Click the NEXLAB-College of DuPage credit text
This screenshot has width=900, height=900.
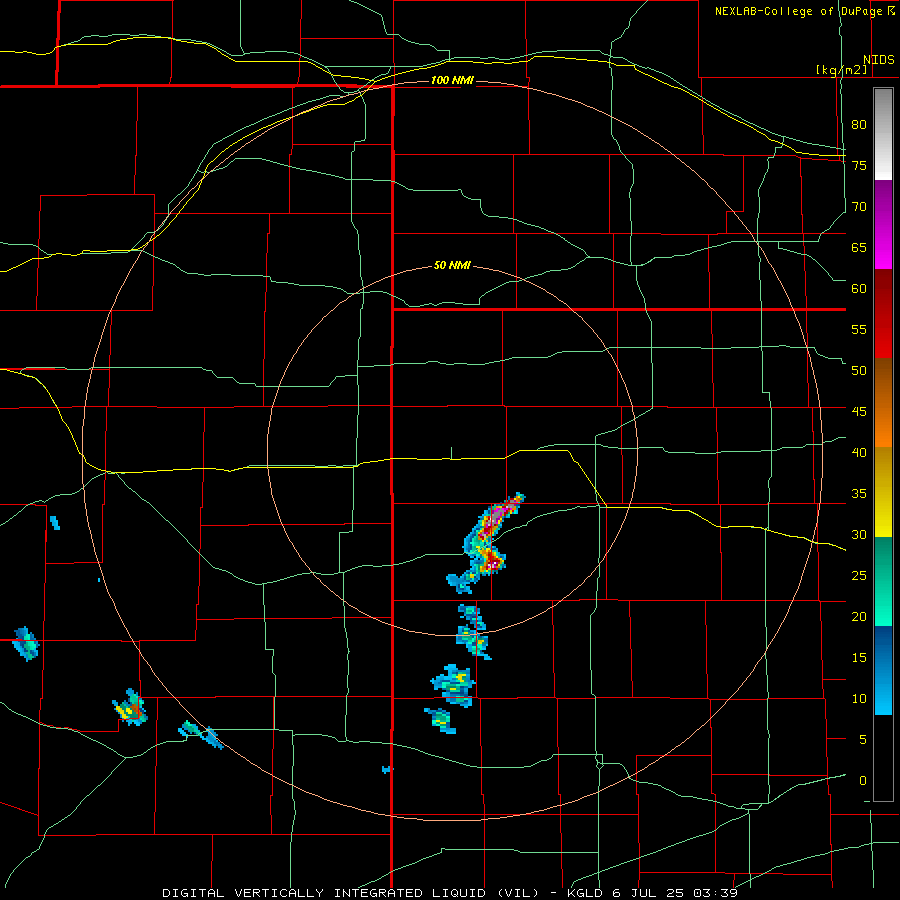(x=798, y=11)
